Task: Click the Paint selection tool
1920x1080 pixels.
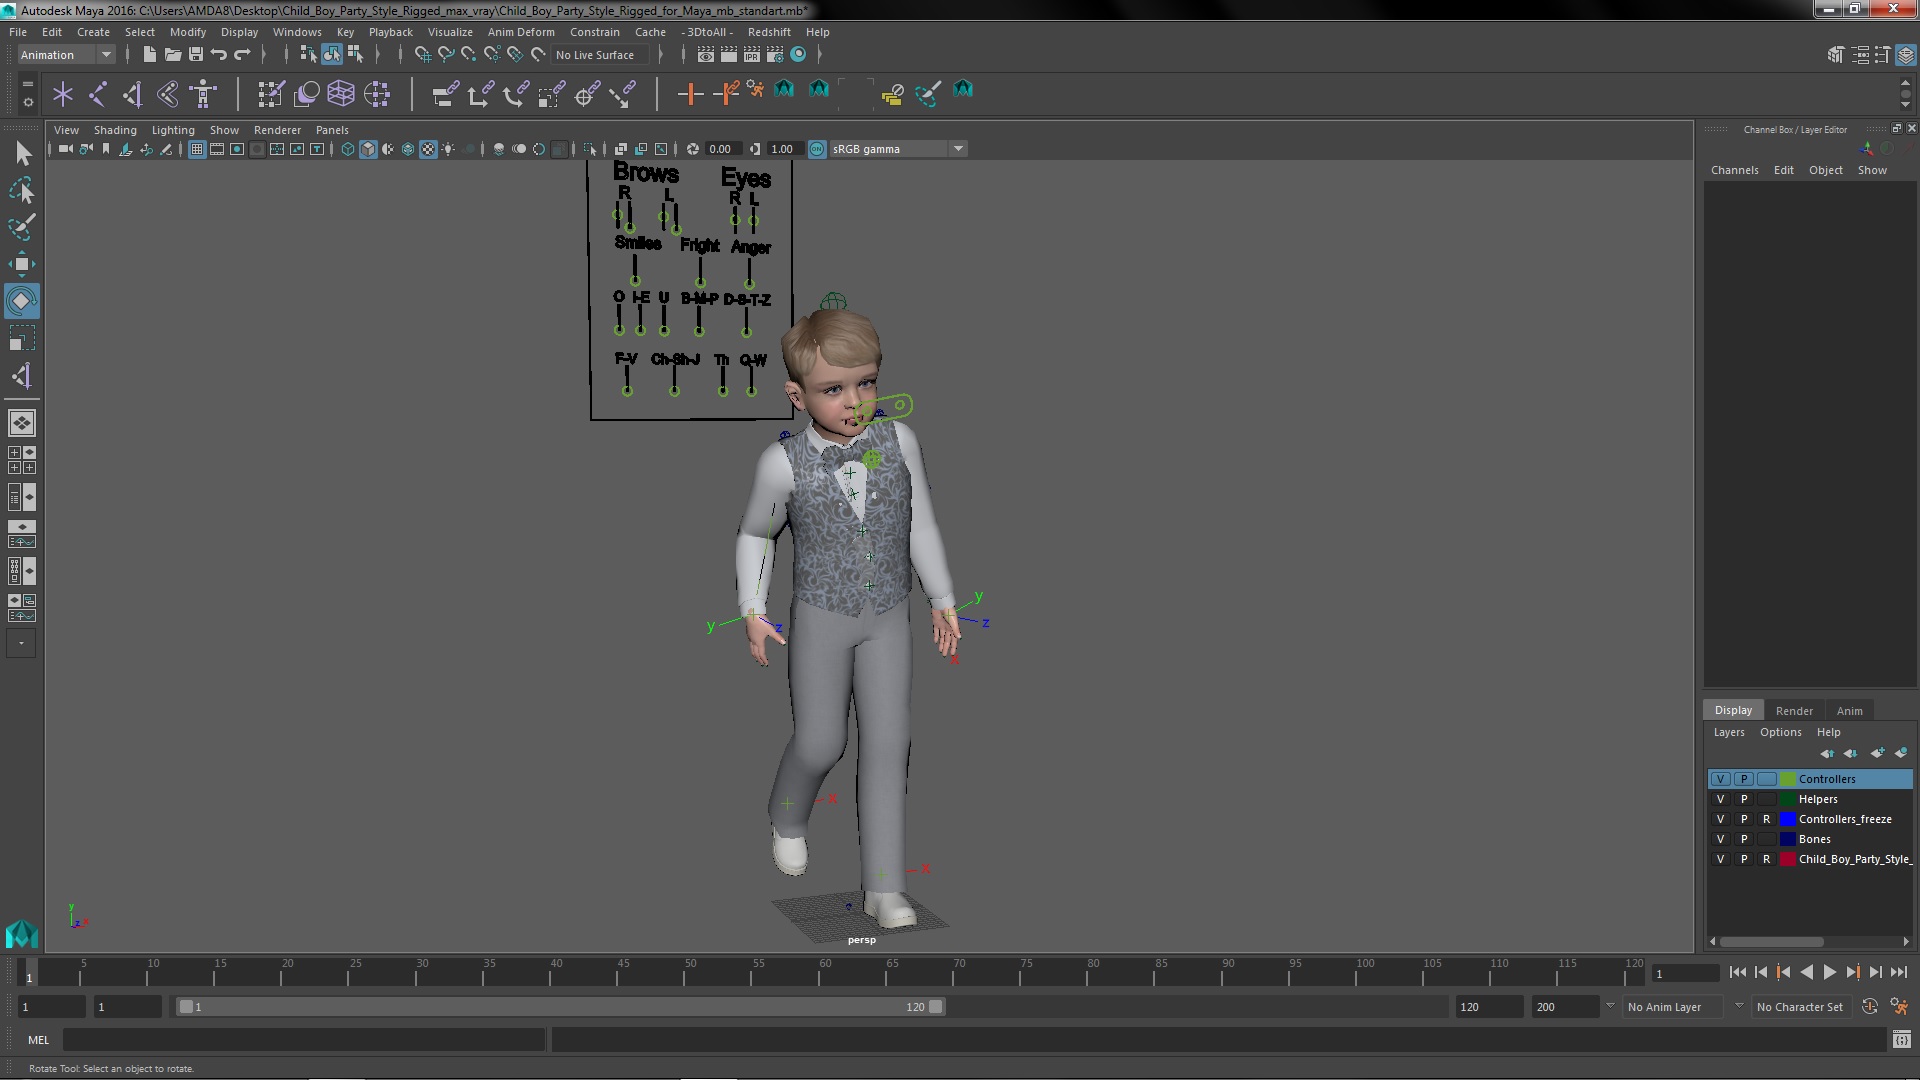Action: point(21,227)
